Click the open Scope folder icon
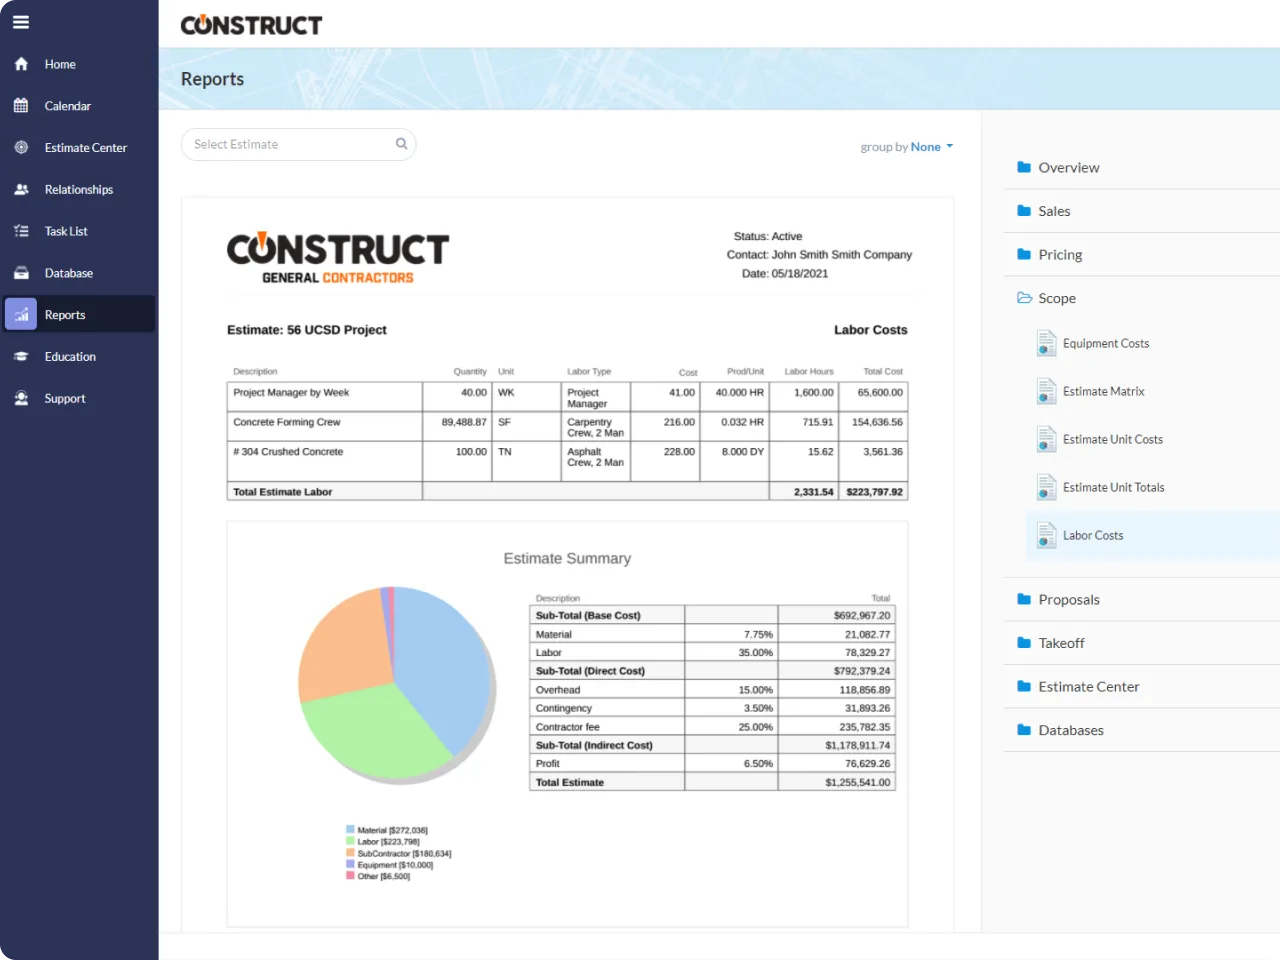Image resolution: width=1280 pixels, height=960 pixels. coord(1024,298)
